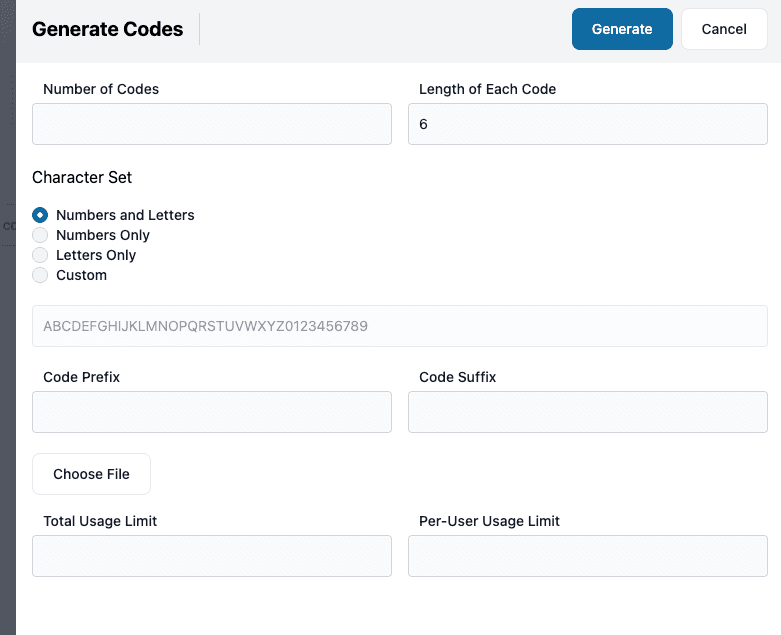Viewport: 781px width, 635px height.
Task: Cancel the Generate Codes dialog
Action: point(724,29)
